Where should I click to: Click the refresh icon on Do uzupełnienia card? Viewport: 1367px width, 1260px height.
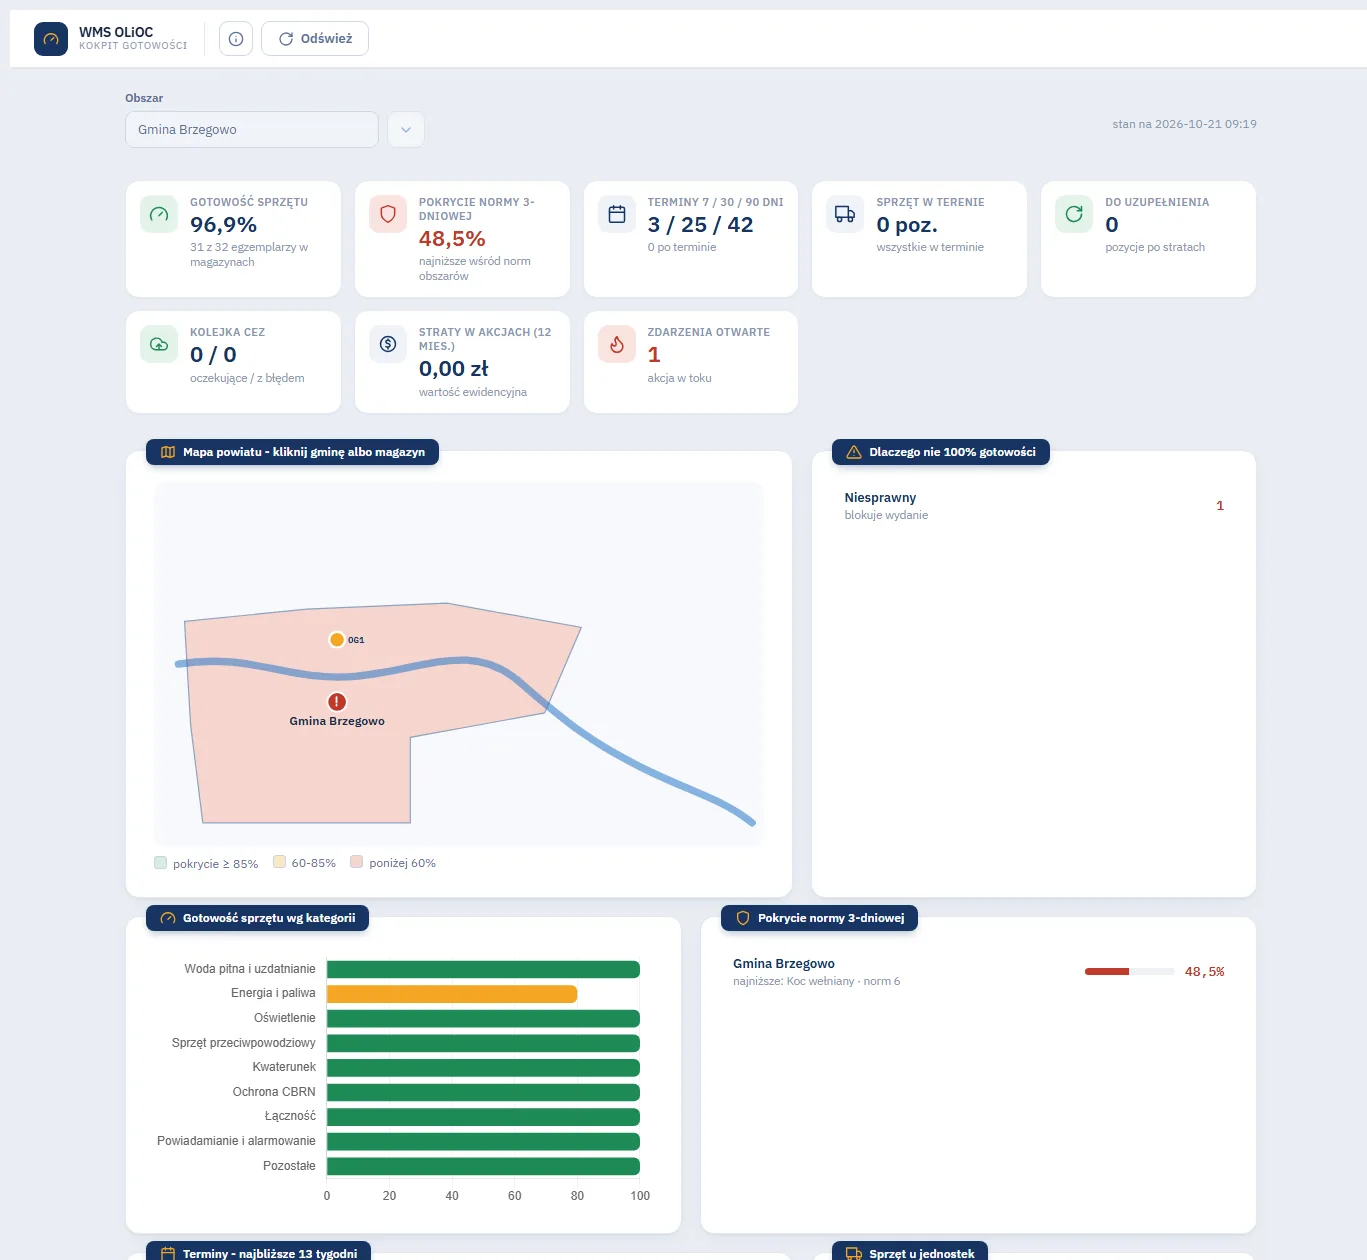coord(1074,214)
